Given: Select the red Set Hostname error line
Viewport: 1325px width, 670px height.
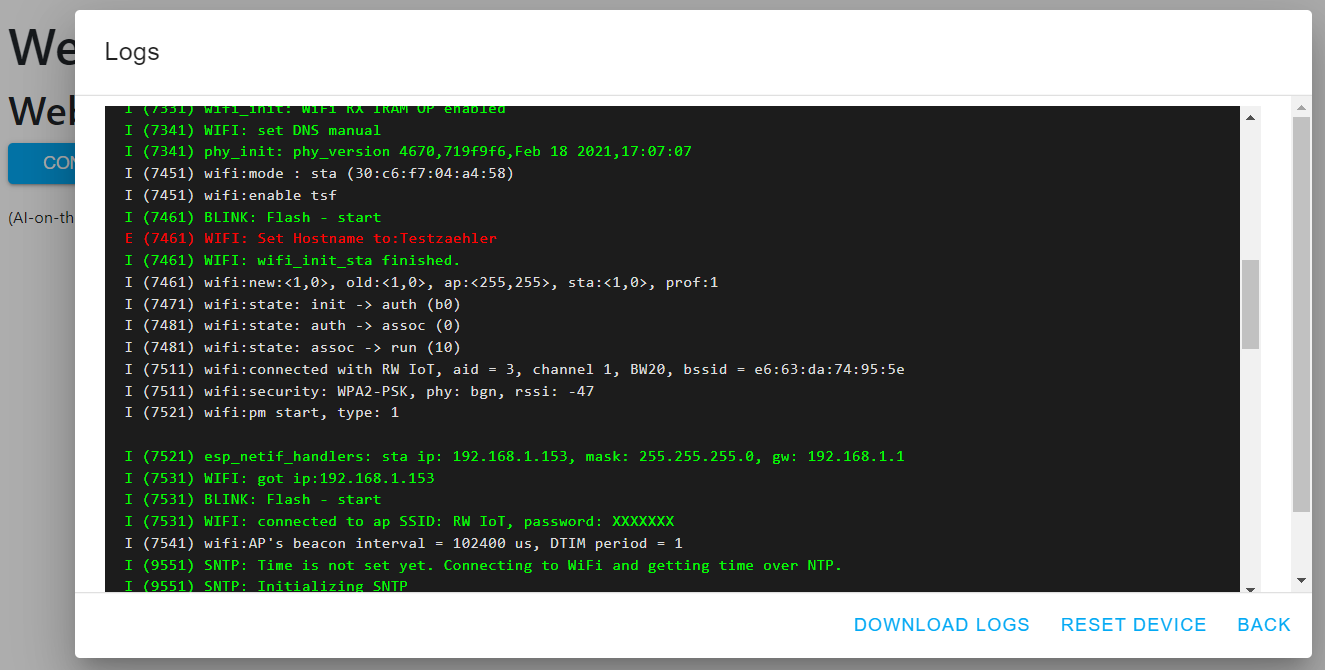Looking at the screenshot, I should click(x=310, y=238).
